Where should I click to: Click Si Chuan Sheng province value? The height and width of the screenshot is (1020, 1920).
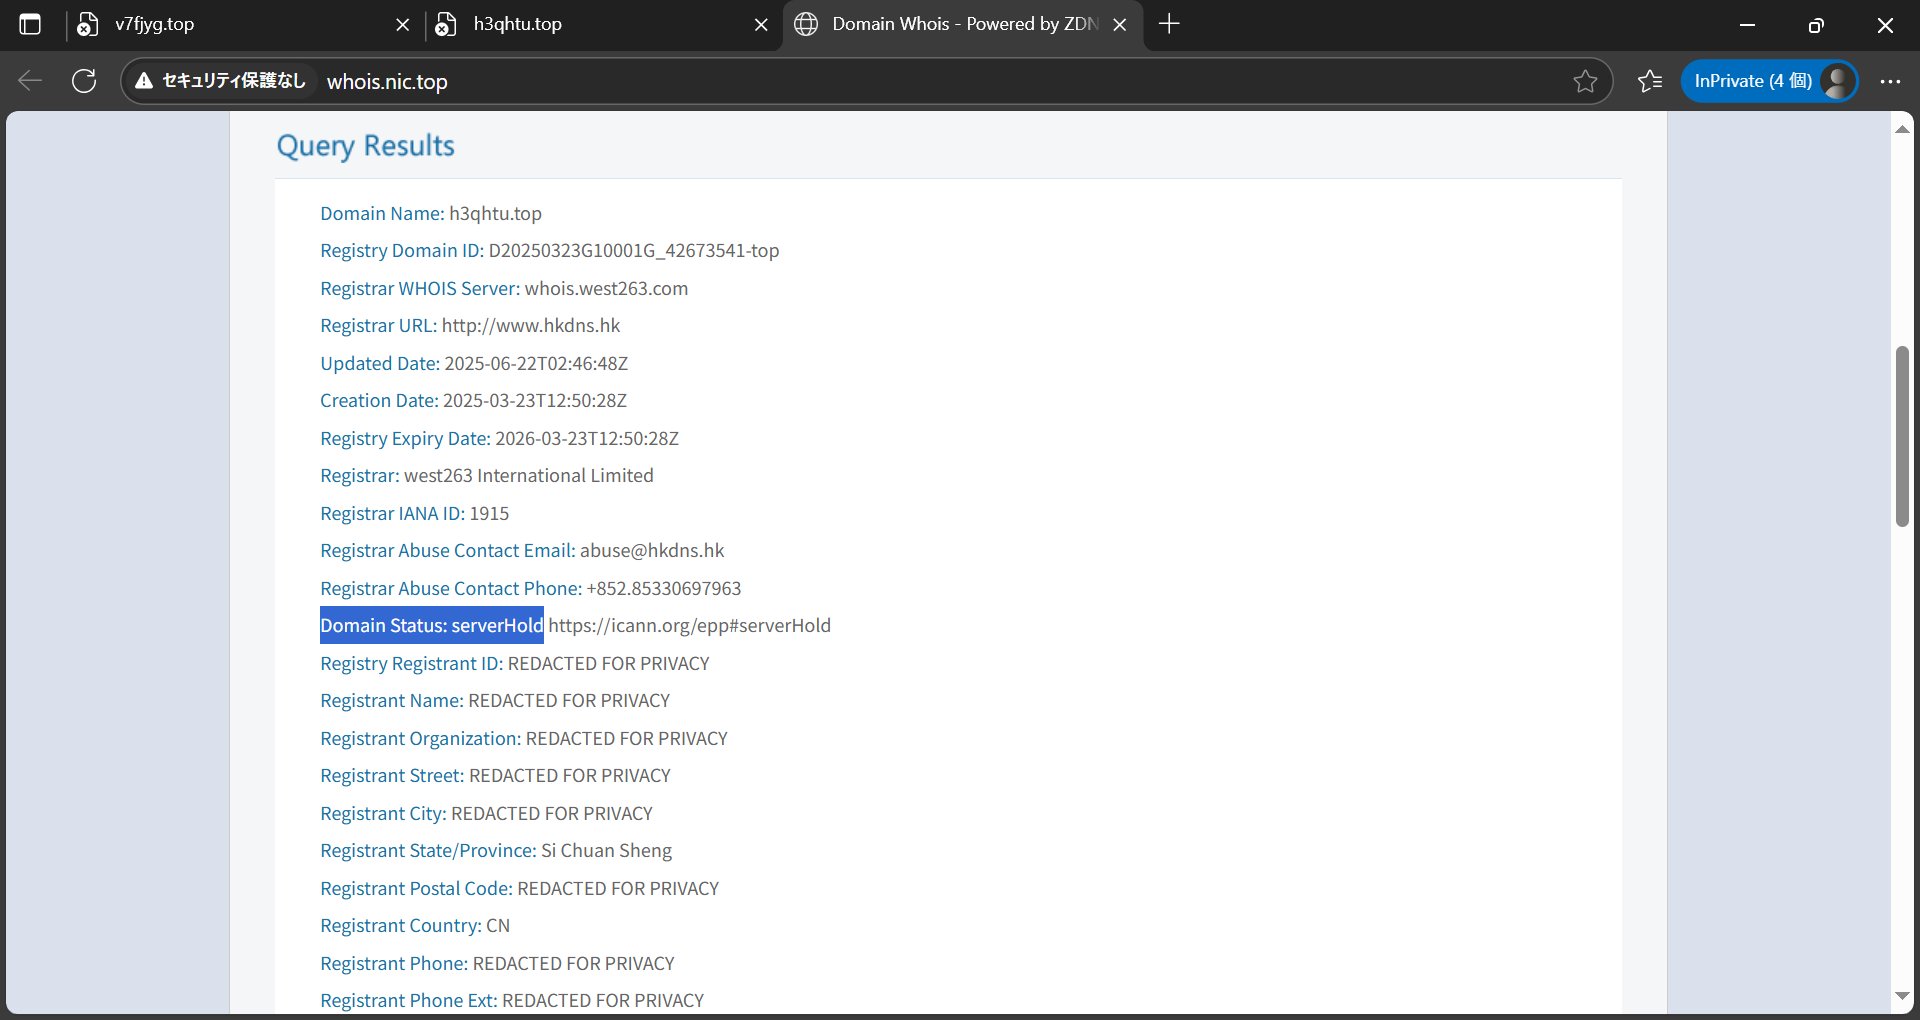pyautogui.click(x=606, y=851)
